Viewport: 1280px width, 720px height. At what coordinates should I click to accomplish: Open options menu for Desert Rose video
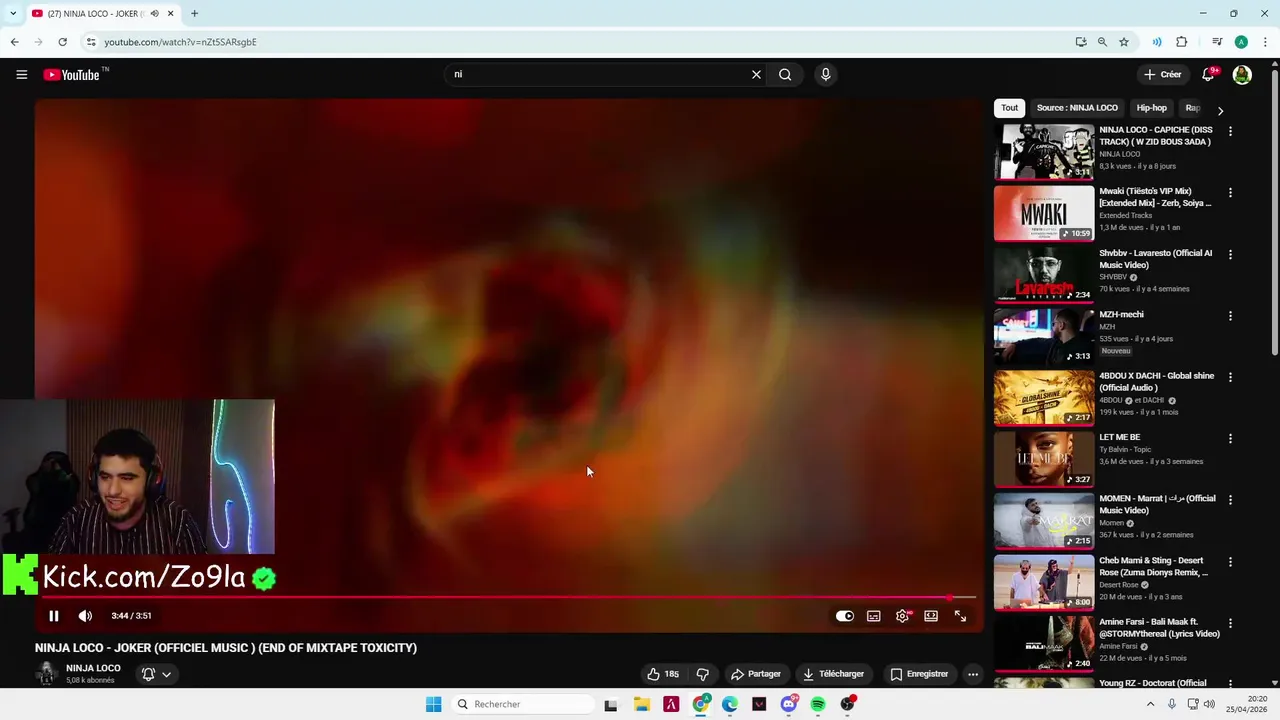click(x=1230, y=561)
